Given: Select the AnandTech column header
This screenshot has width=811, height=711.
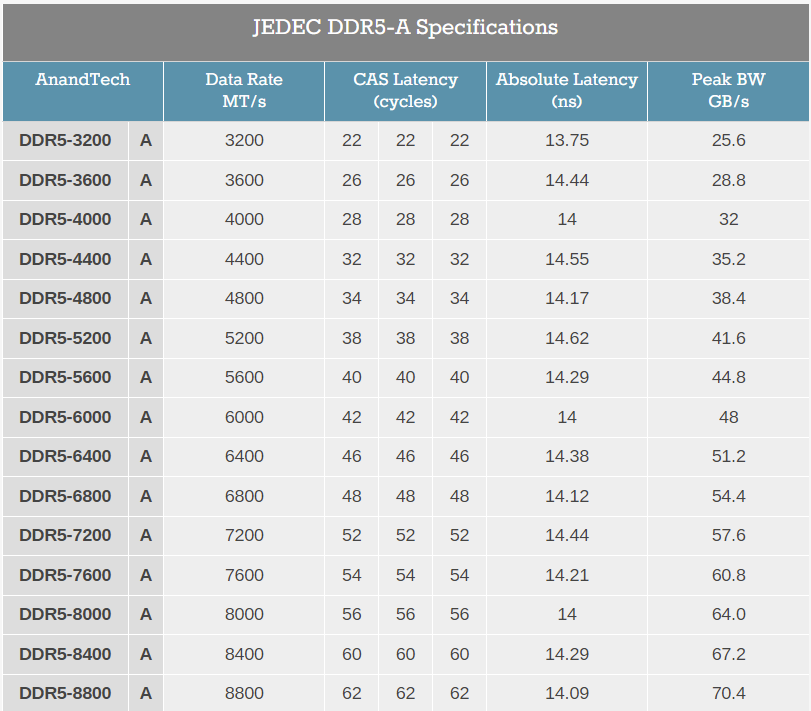Looking at the screenshot, I should tap(83, 91).
